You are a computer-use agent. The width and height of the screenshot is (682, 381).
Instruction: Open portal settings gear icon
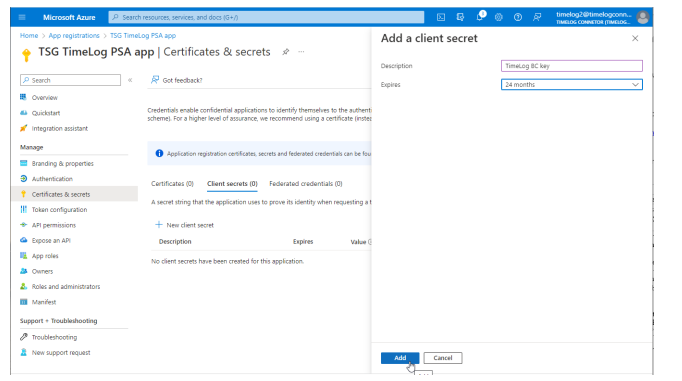(499, 17)
